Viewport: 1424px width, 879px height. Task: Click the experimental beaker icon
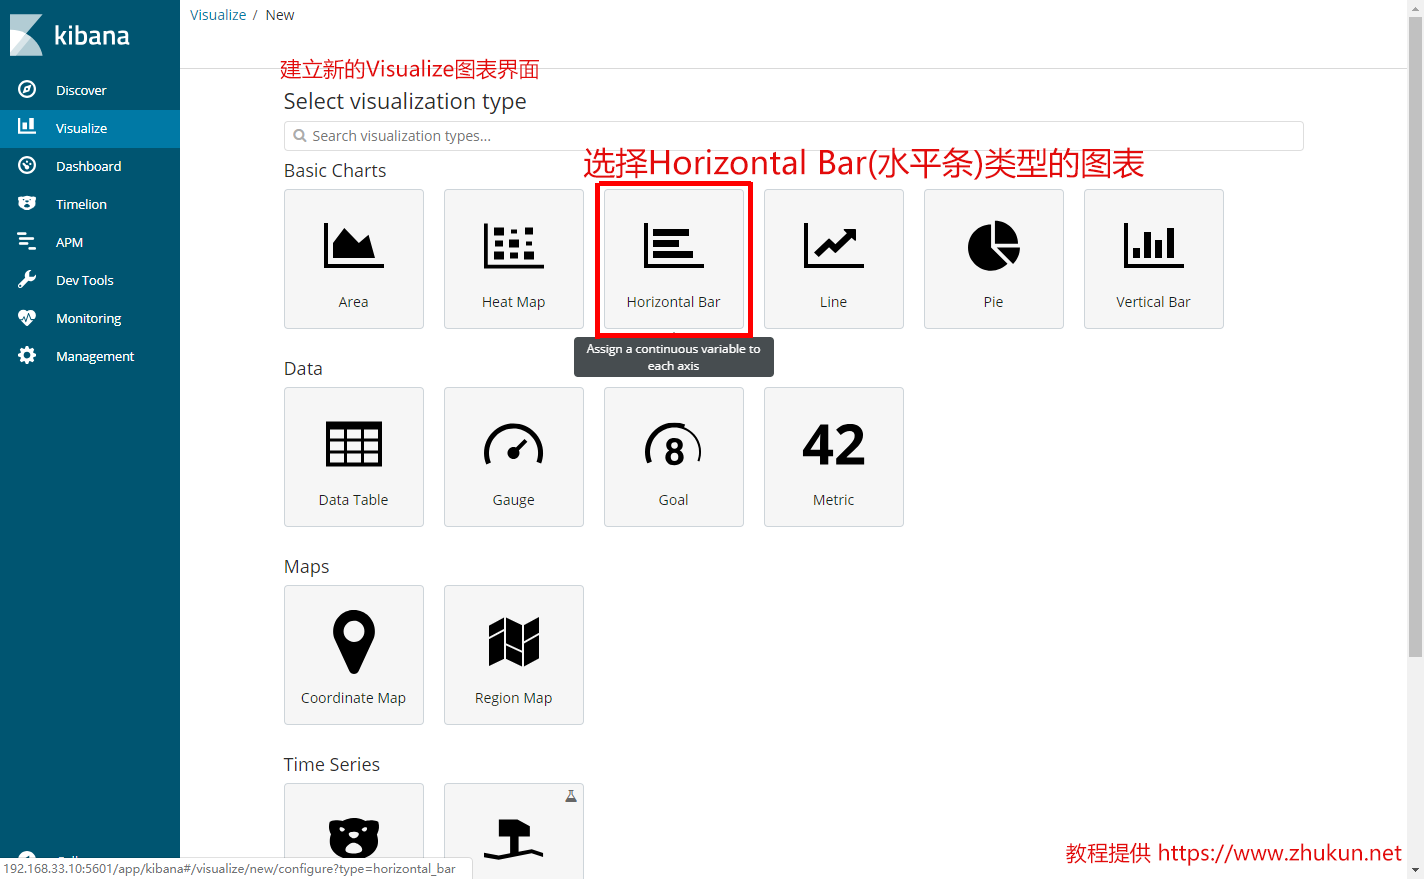[571, 796]
